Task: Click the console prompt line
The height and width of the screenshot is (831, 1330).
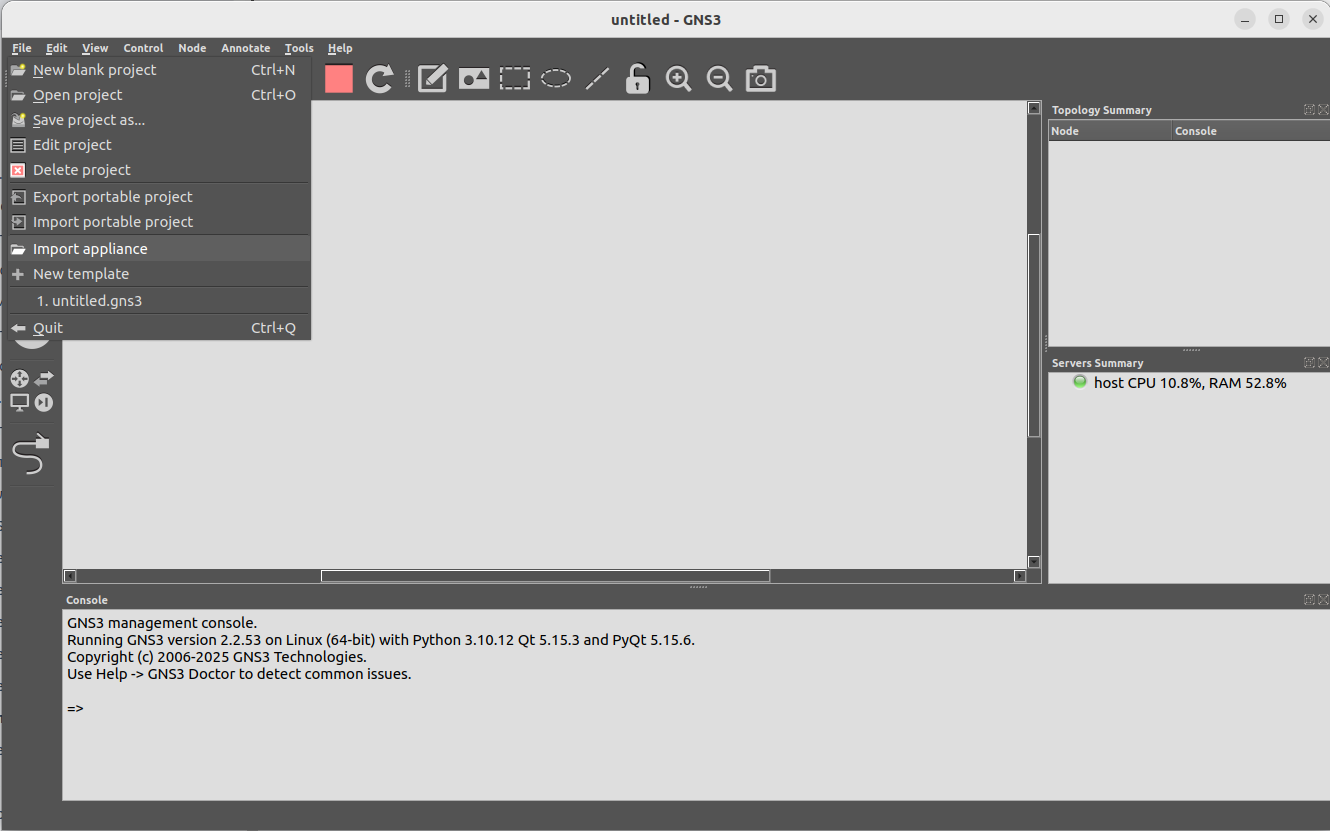Action: pyautogui.click(x=76, y=708)
